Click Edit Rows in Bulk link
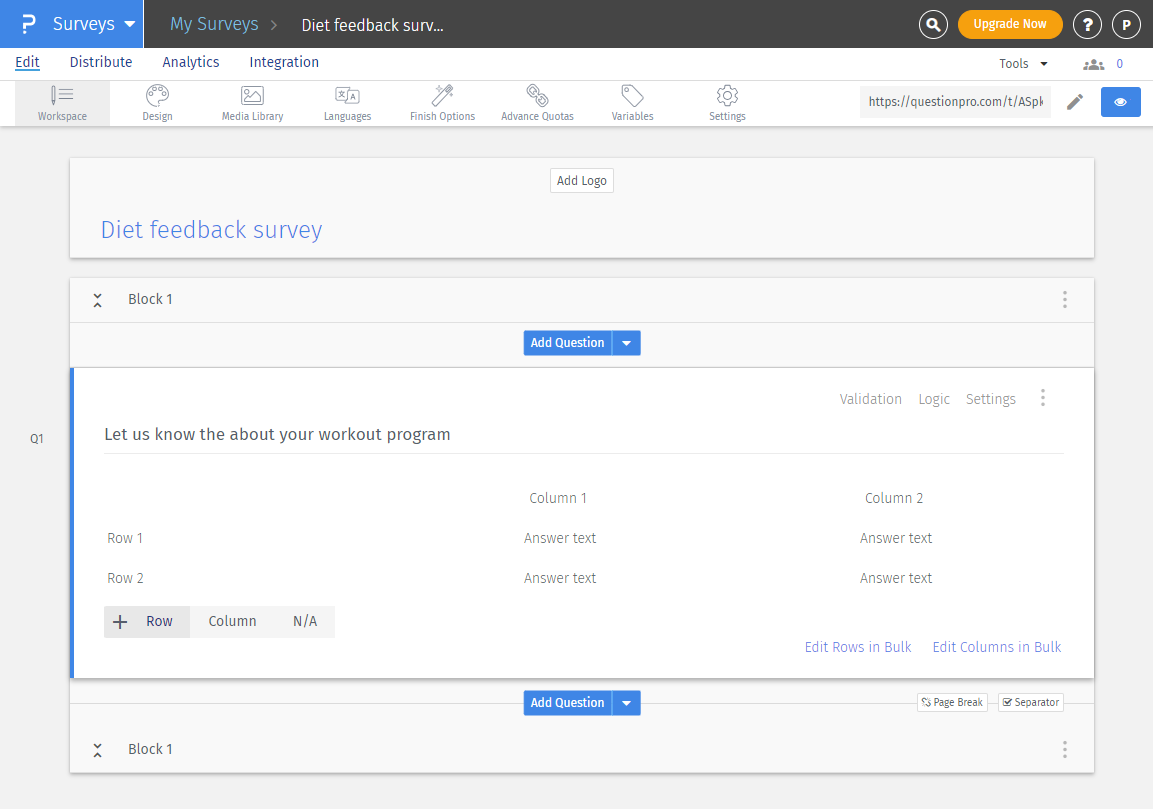 click(857, 647)
